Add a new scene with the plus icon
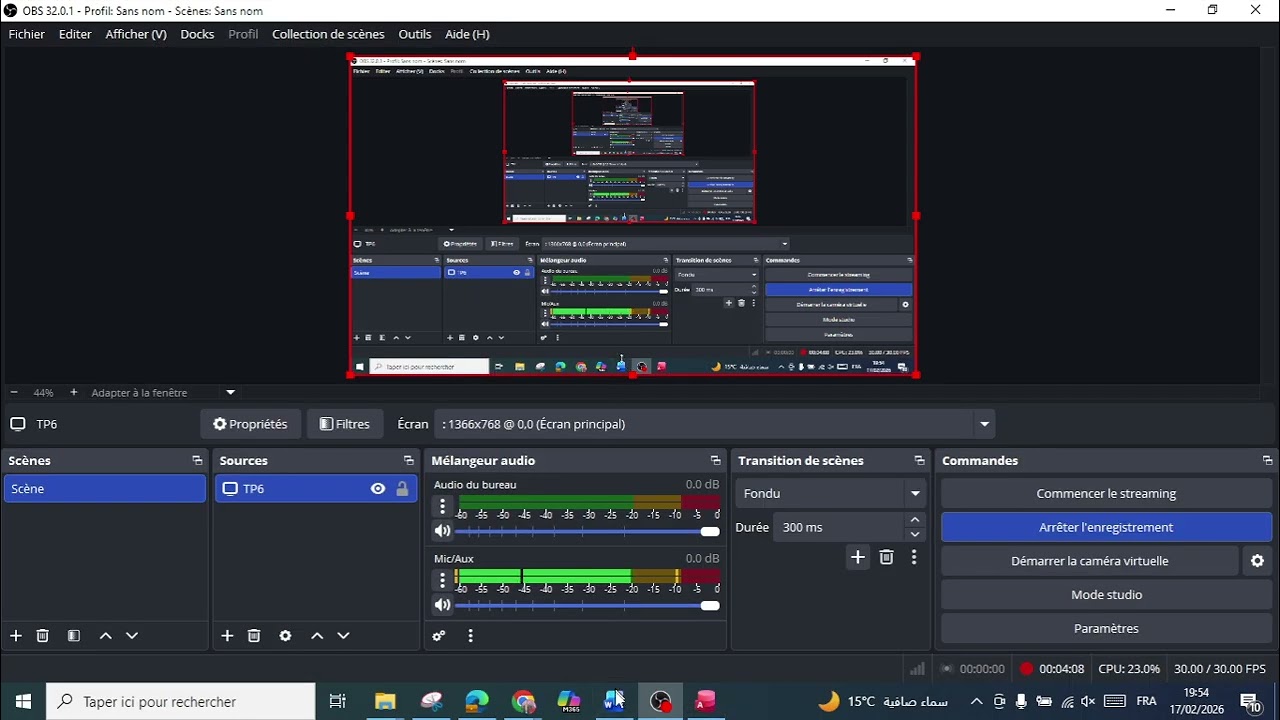The image size is (1280, 720). pos(16,636)
